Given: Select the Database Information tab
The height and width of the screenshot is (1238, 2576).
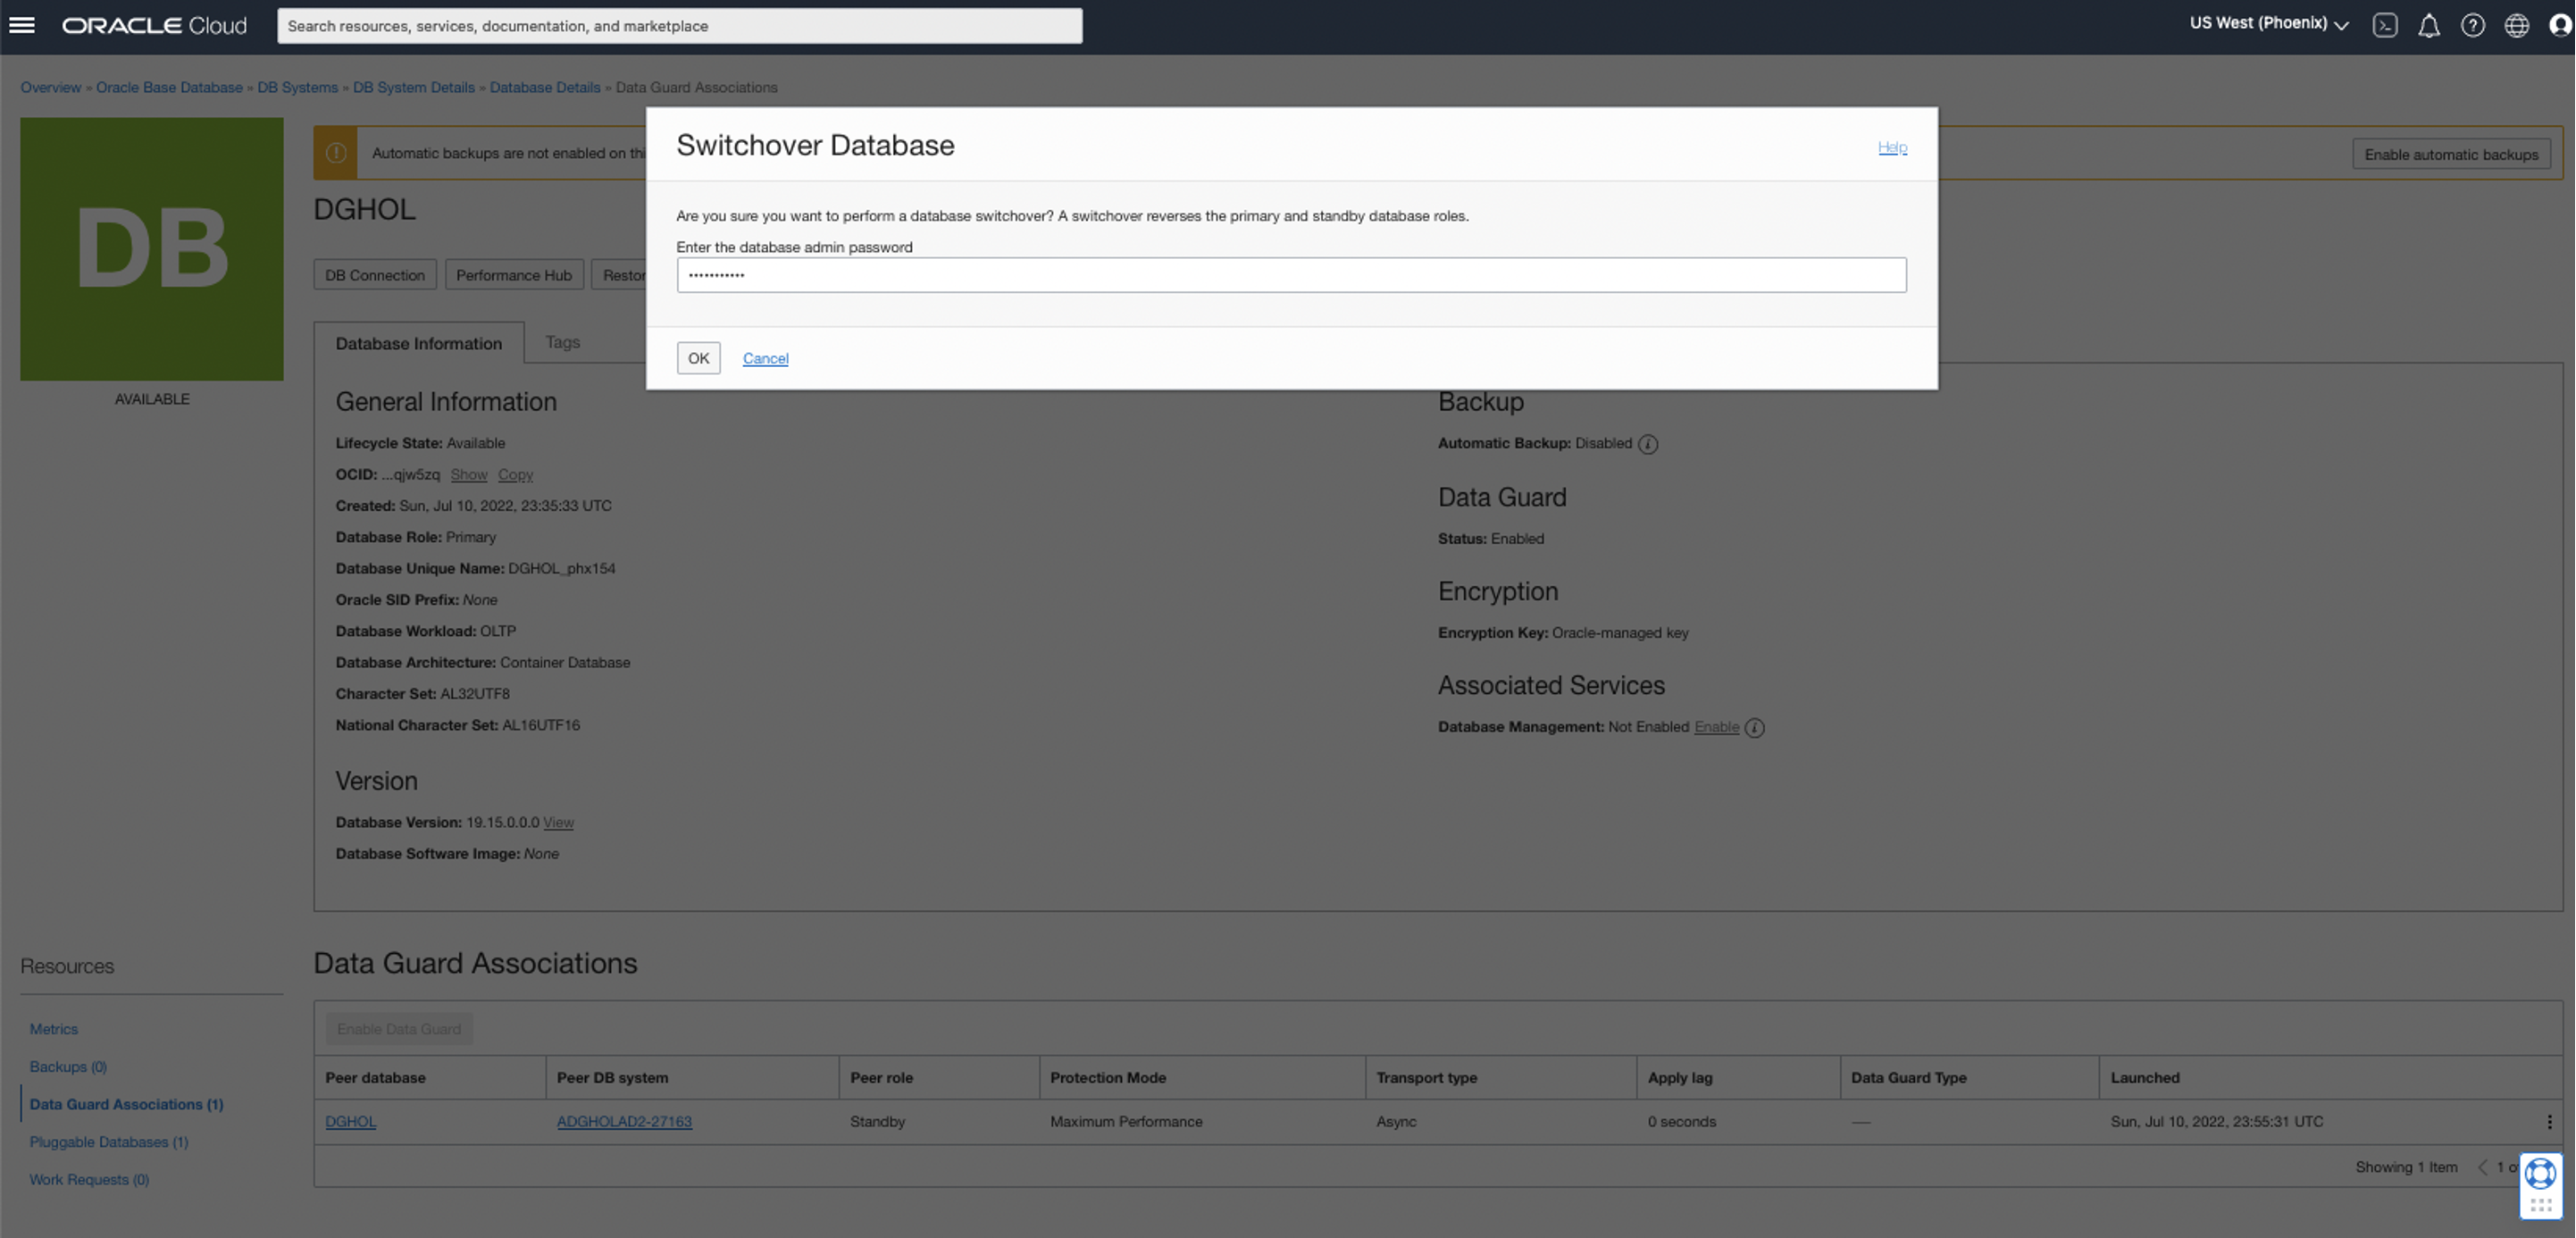Looking at the screenshot, I should [x=418, y=343].
